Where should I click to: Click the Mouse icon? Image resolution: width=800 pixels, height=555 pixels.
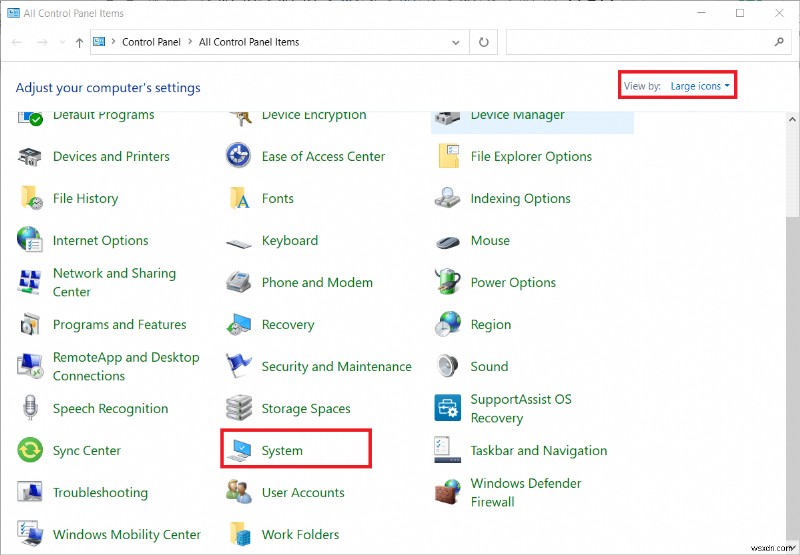click(448, 242)
